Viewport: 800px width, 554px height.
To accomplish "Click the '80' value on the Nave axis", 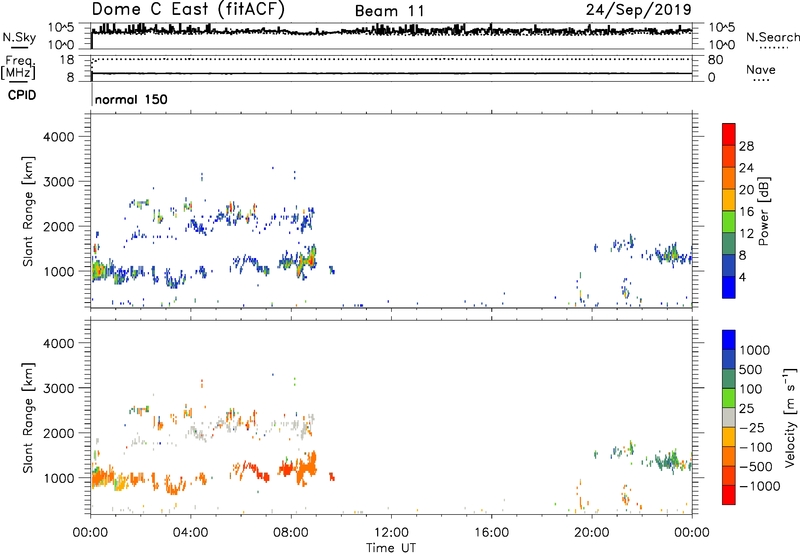I will pyautogui.click(x=715, y=60).
